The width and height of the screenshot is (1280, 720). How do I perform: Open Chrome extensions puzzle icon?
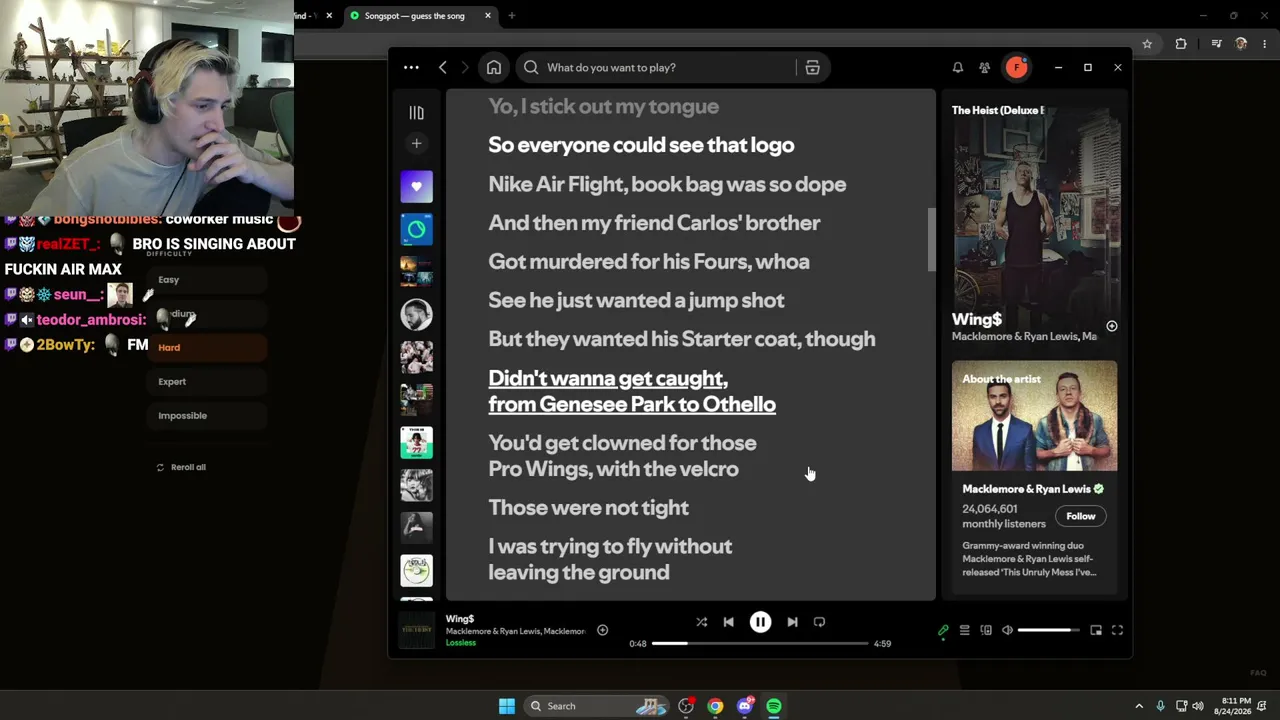pyautogui.click(x=1181, y=44)
